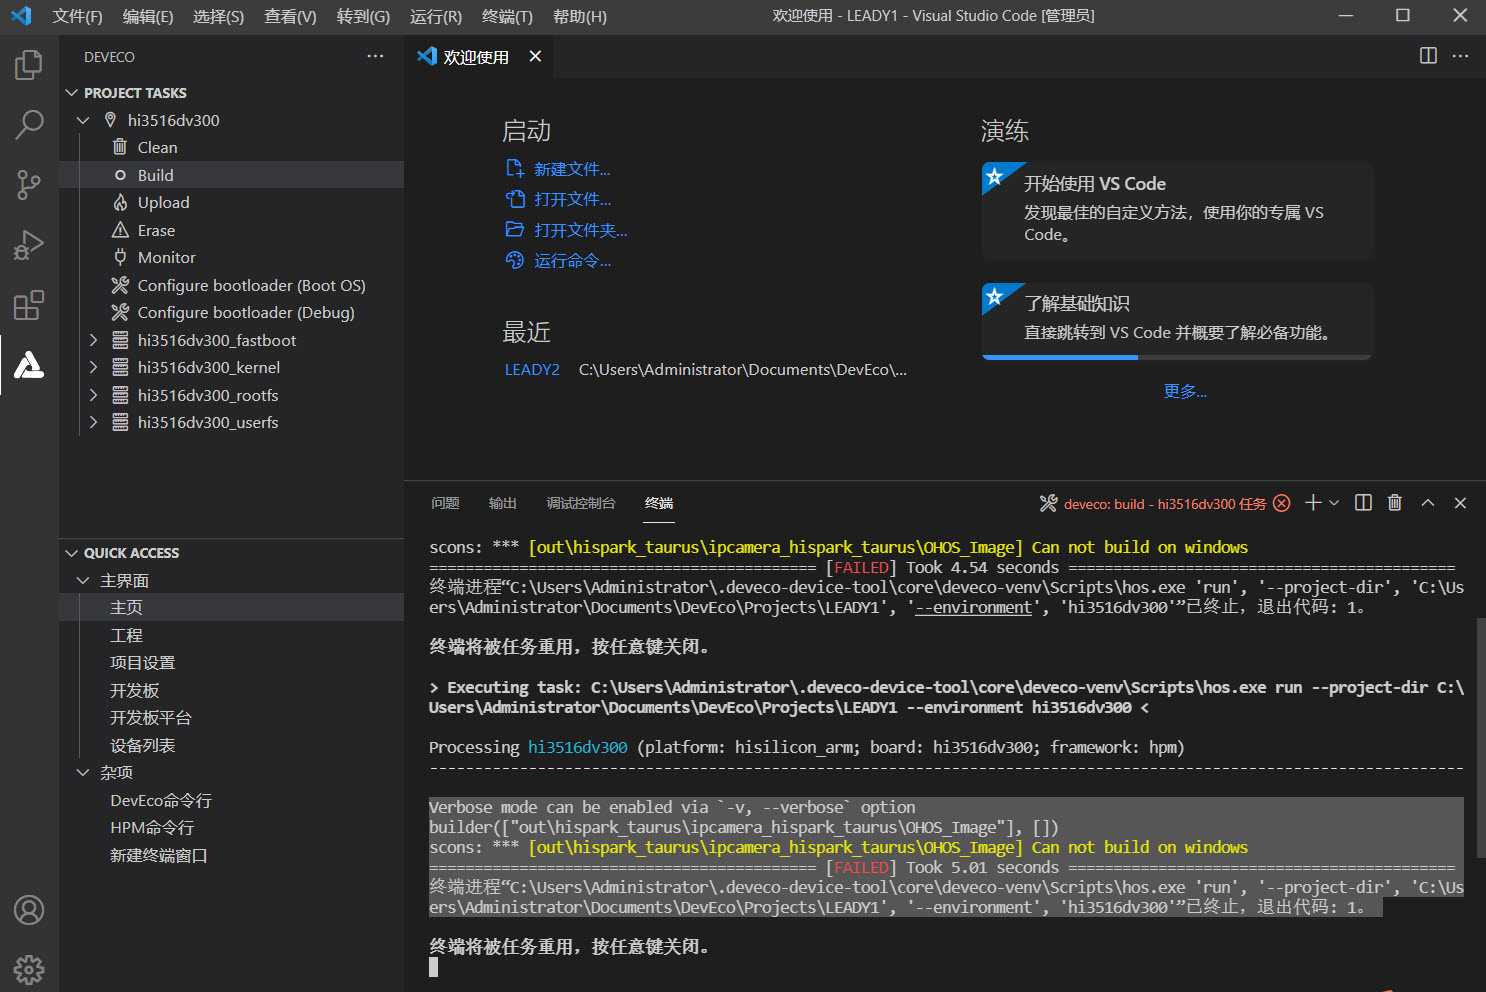Open the launch profile dropdown arrow beside plus
Viewport: 1486px width, 992px height.
pos(1334,503)
